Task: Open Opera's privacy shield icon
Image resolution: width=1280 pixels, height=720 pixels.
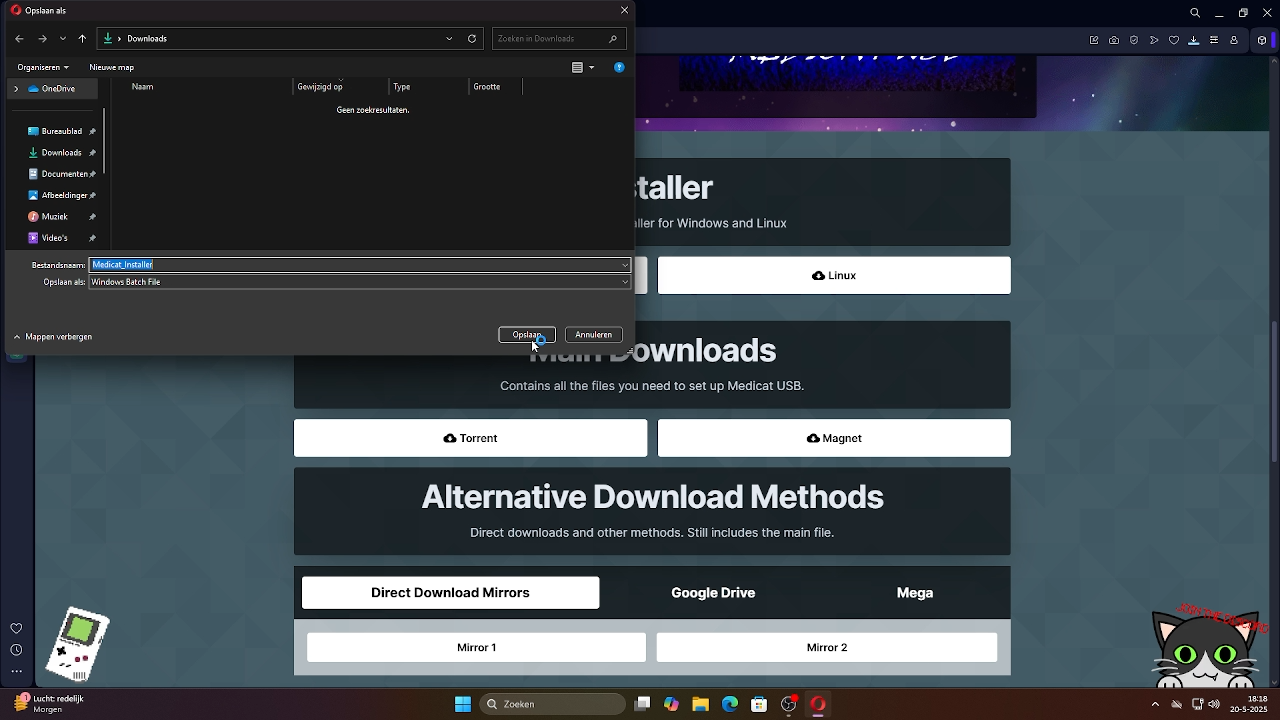Action: tap(1134, 41)
